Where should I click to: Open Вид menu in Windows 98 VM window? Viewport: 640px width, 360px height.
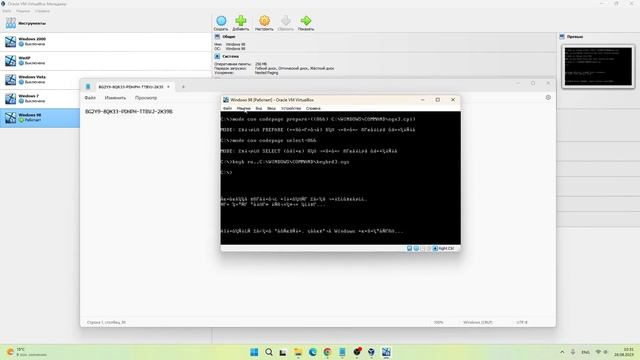[x=259, y=109]
